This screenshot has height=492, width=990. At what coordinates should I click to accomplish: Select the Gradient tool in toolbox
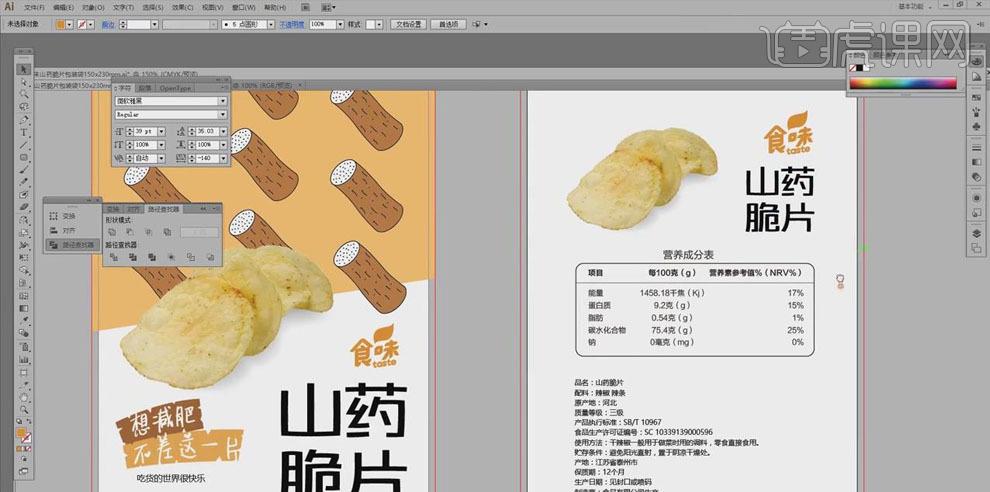pyautogui.click(x=24, y=308)
